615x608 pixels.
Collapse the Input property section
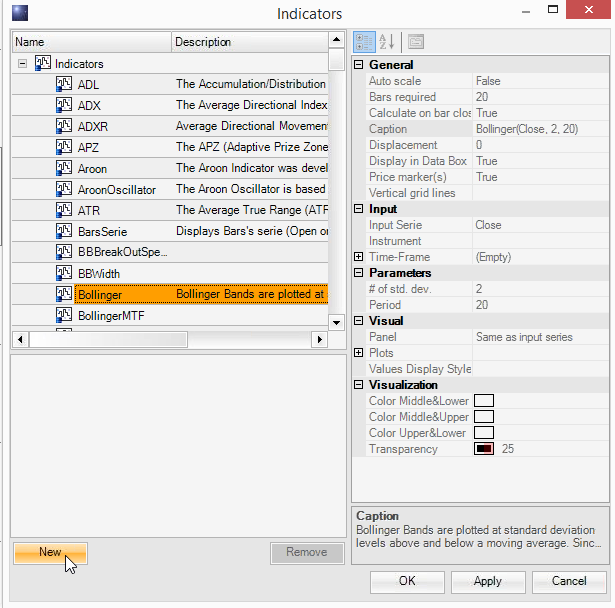pos(358,209)
